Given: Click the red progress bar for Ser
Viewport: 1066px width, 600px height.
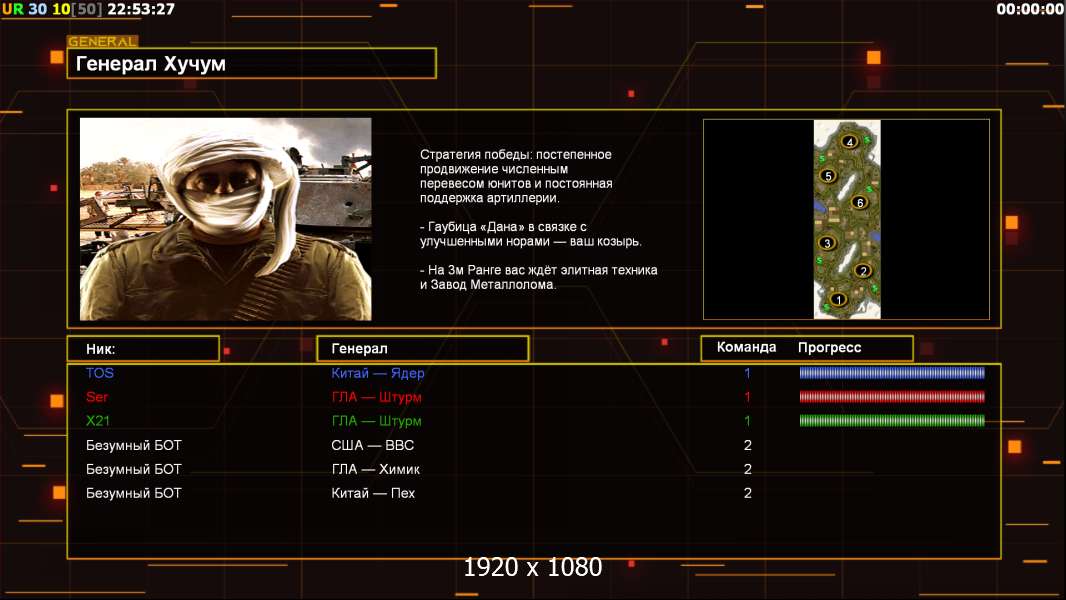Looking at the screenshot, I should coord(892,397).
